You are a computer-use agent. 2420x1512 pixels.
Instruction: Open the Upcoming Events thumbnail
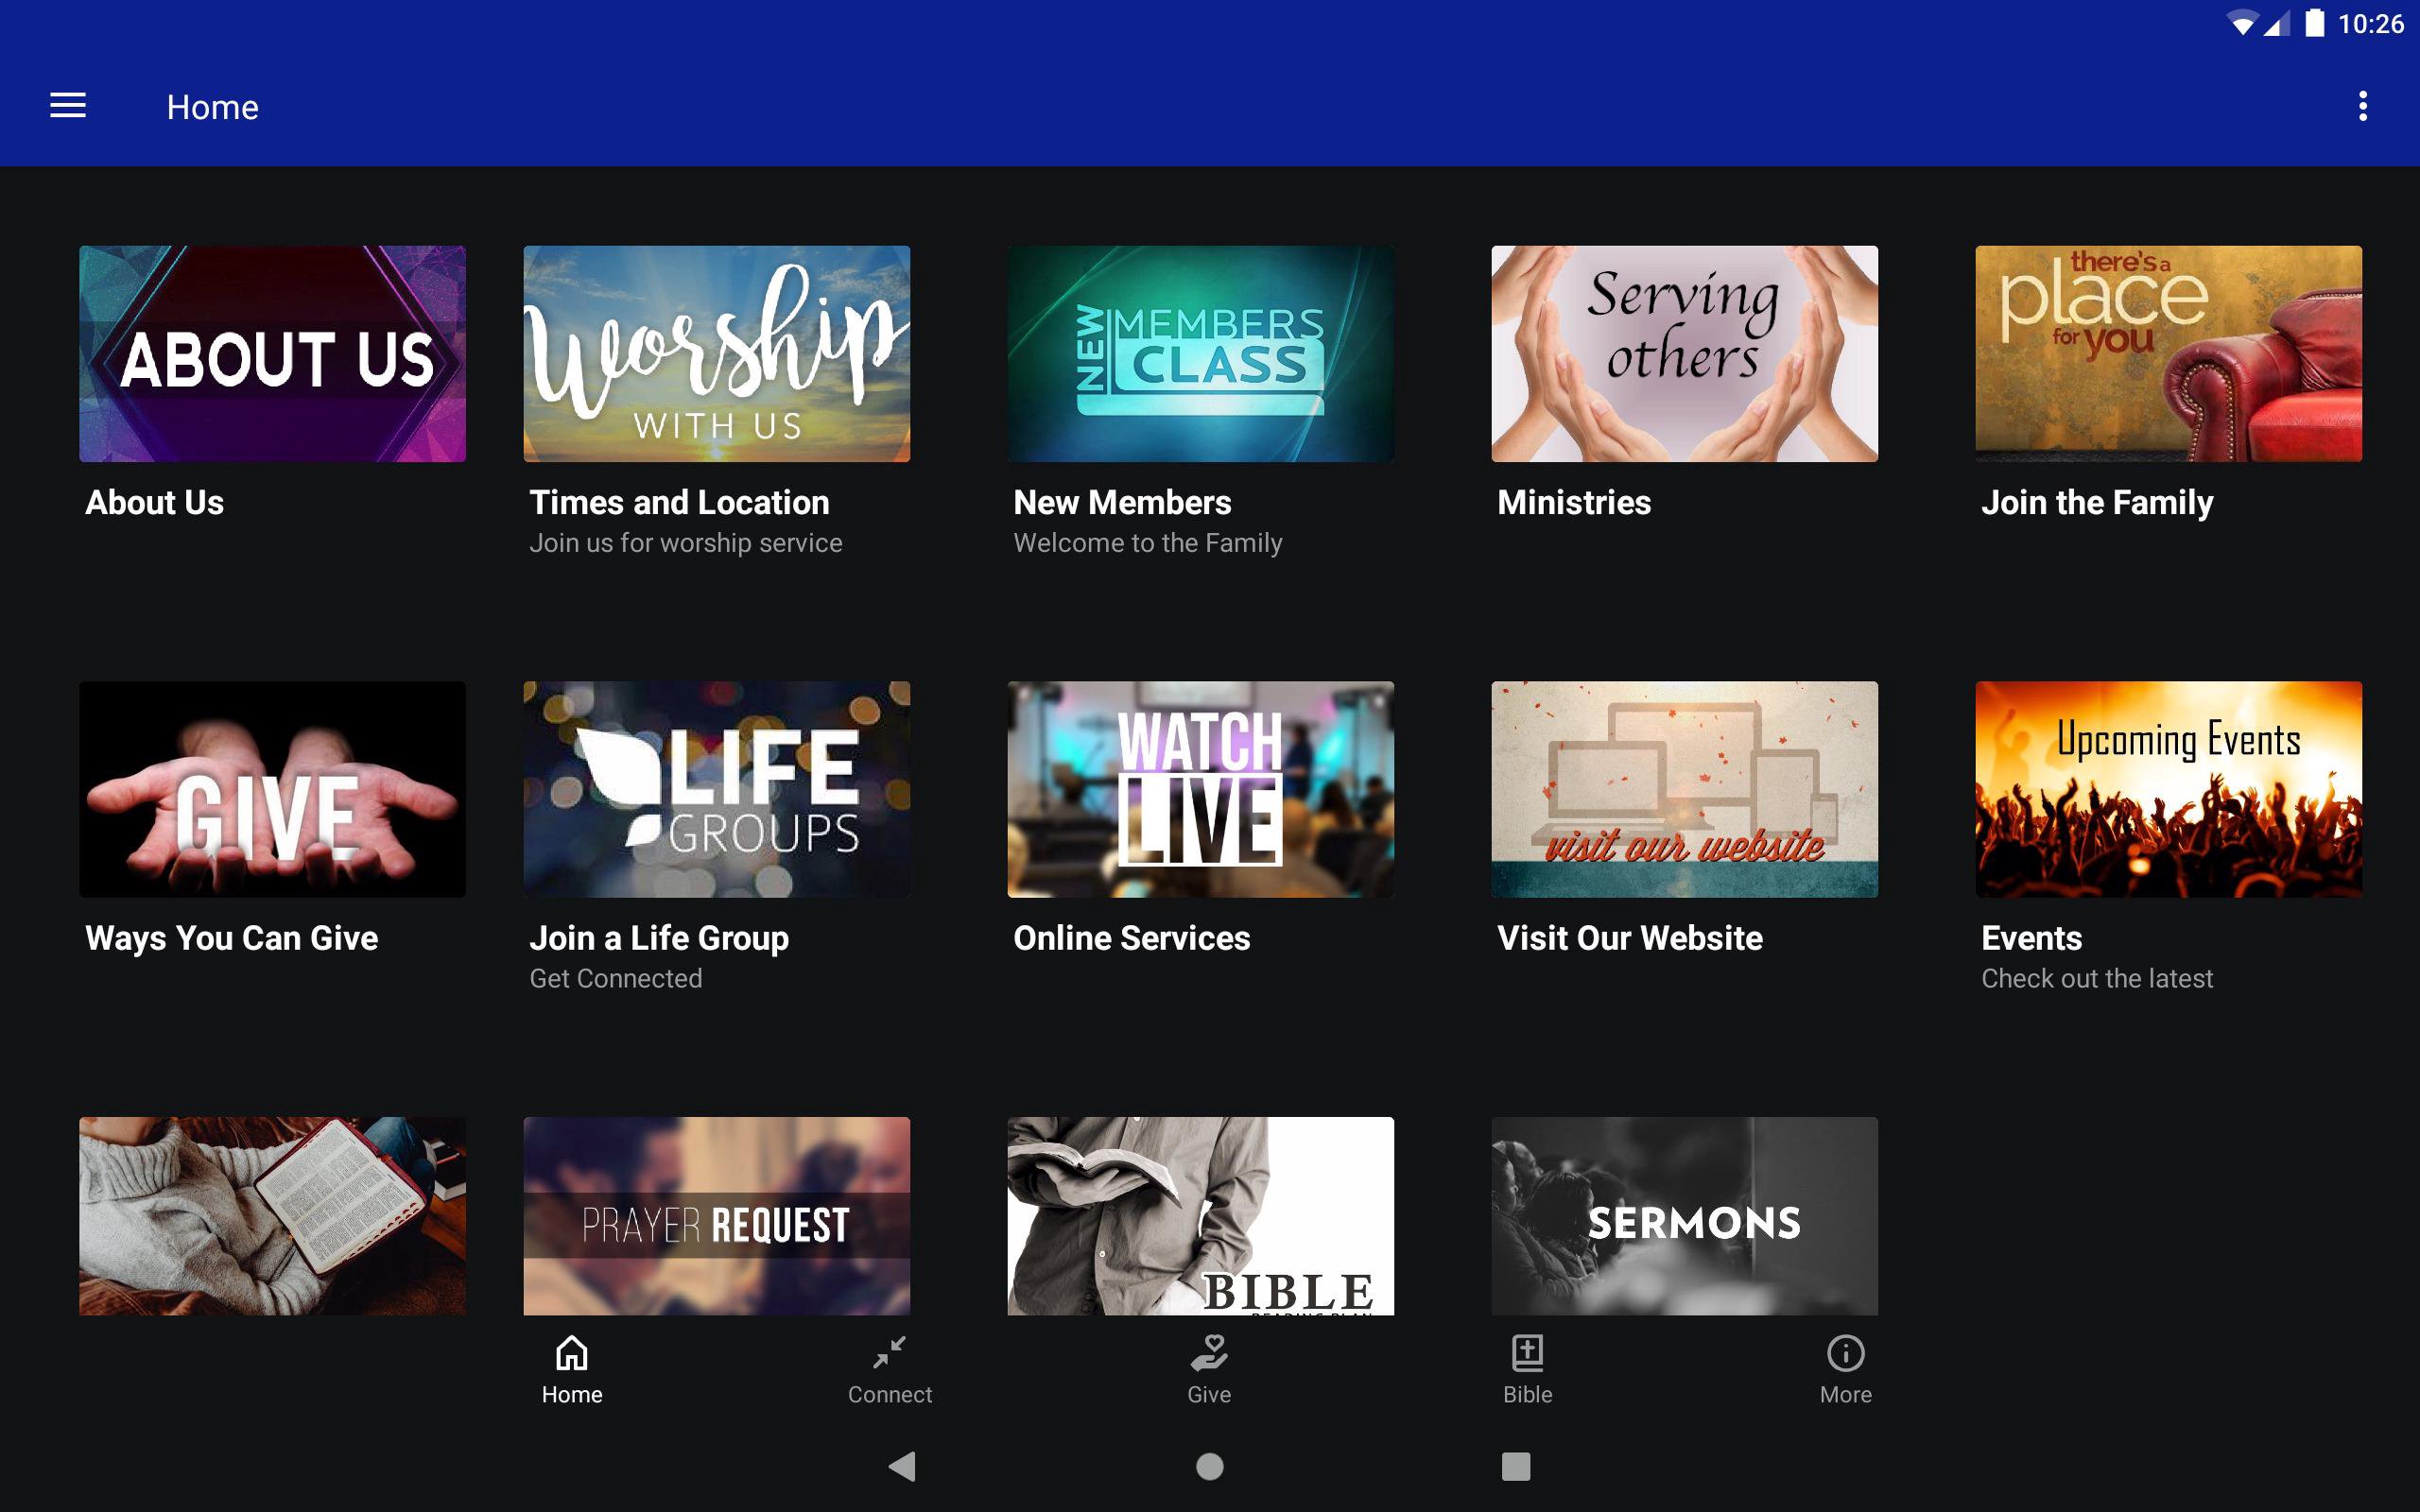pos(2168,789)
